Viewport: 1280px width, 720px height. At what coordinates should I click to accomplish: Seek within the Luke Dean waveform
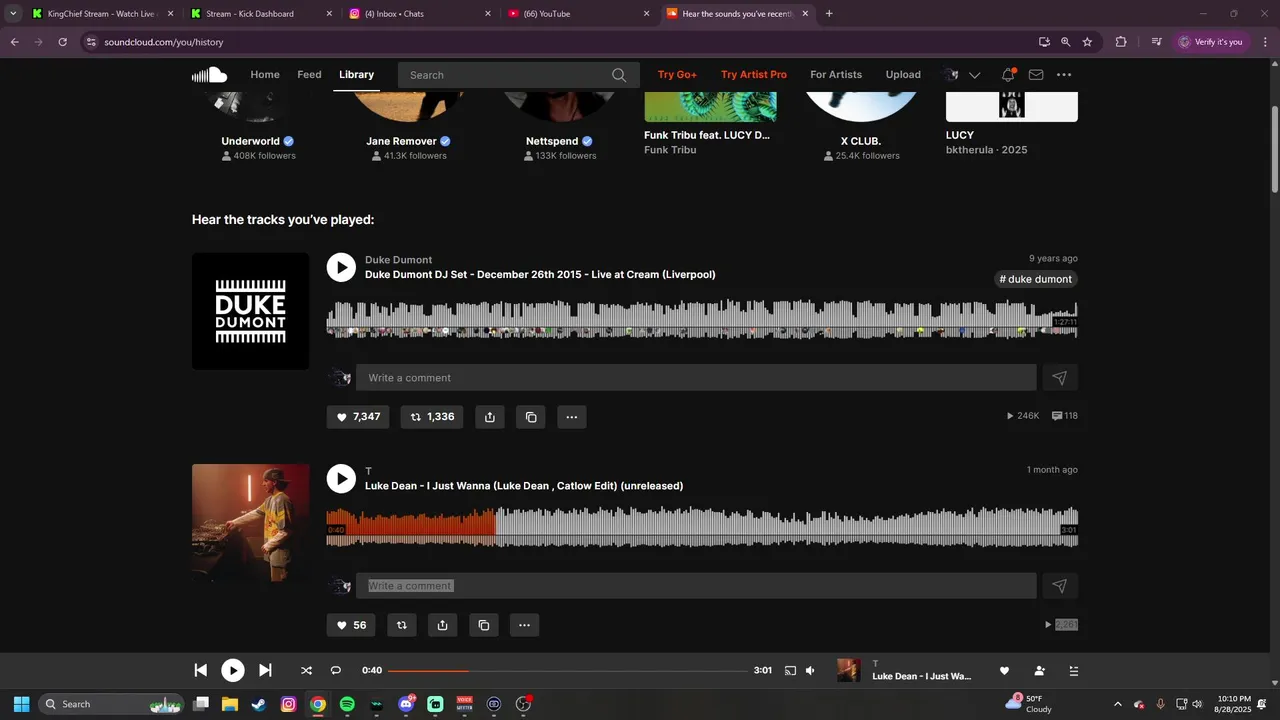tap(702, 527)
